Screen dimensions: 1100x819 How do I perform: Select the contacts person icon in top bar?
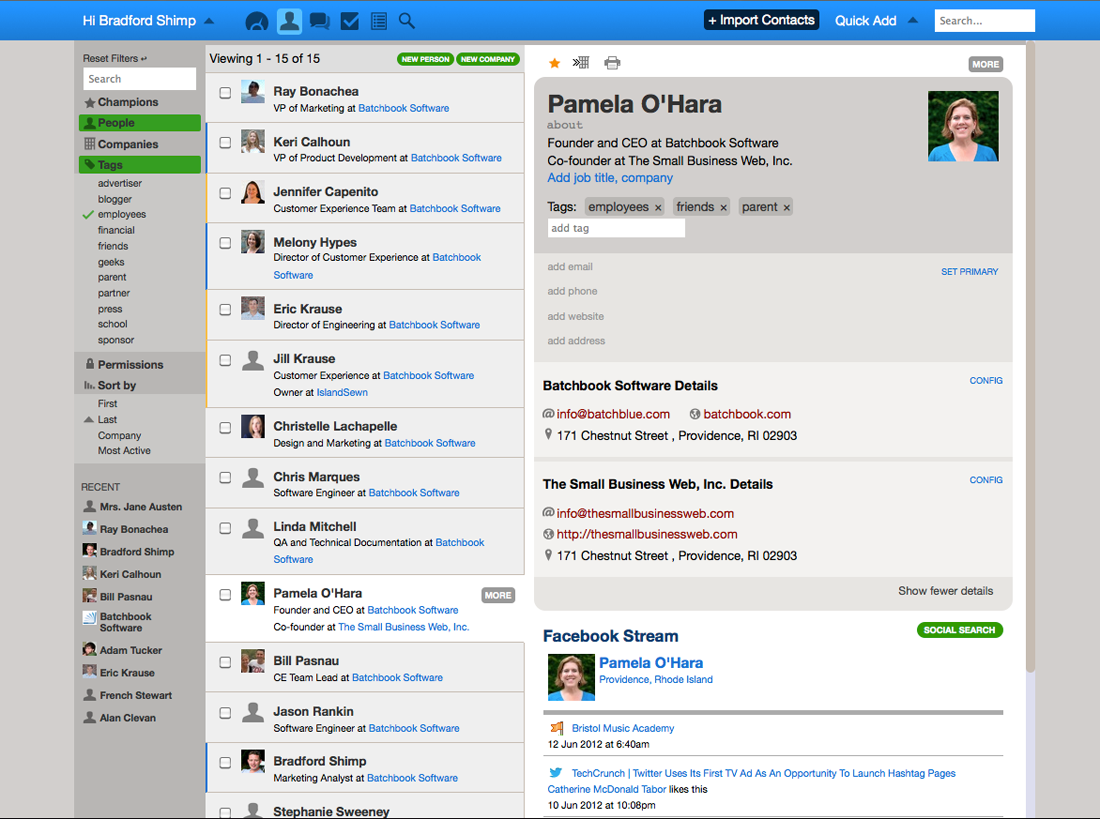coord(288,21)
